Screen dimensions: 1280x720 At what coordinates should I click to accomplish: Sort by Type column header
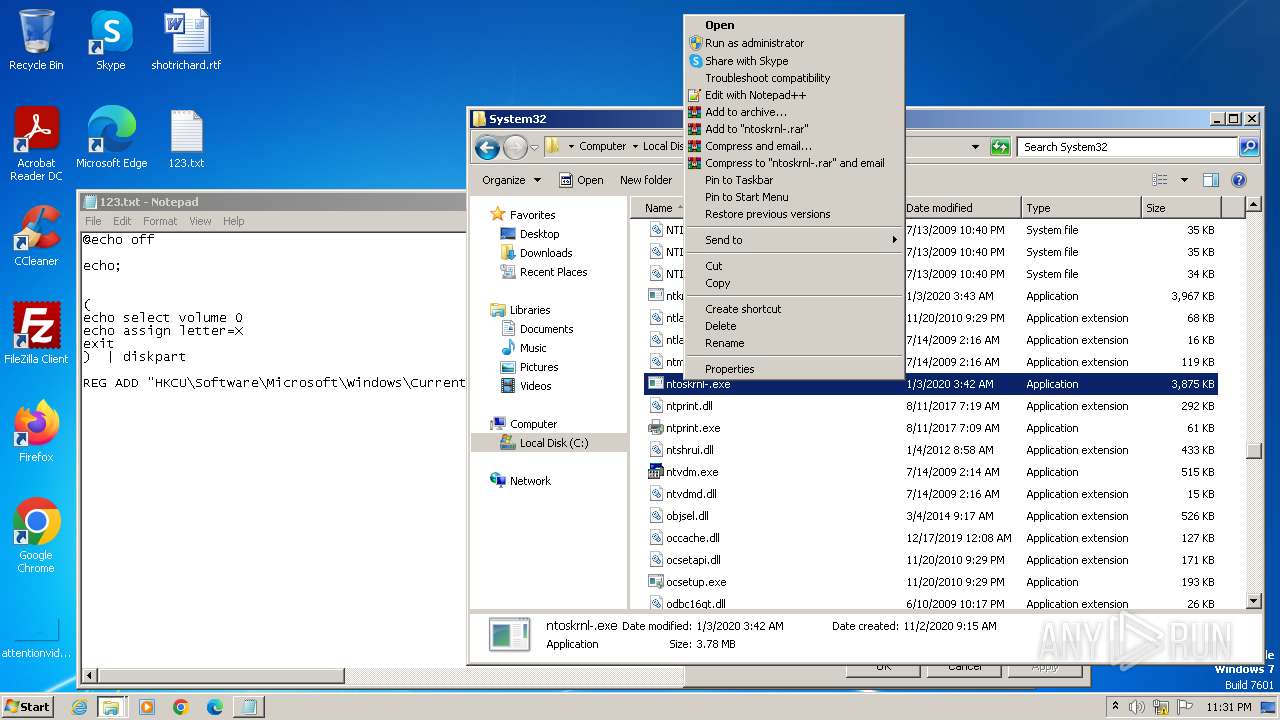tap(1081, 208)
